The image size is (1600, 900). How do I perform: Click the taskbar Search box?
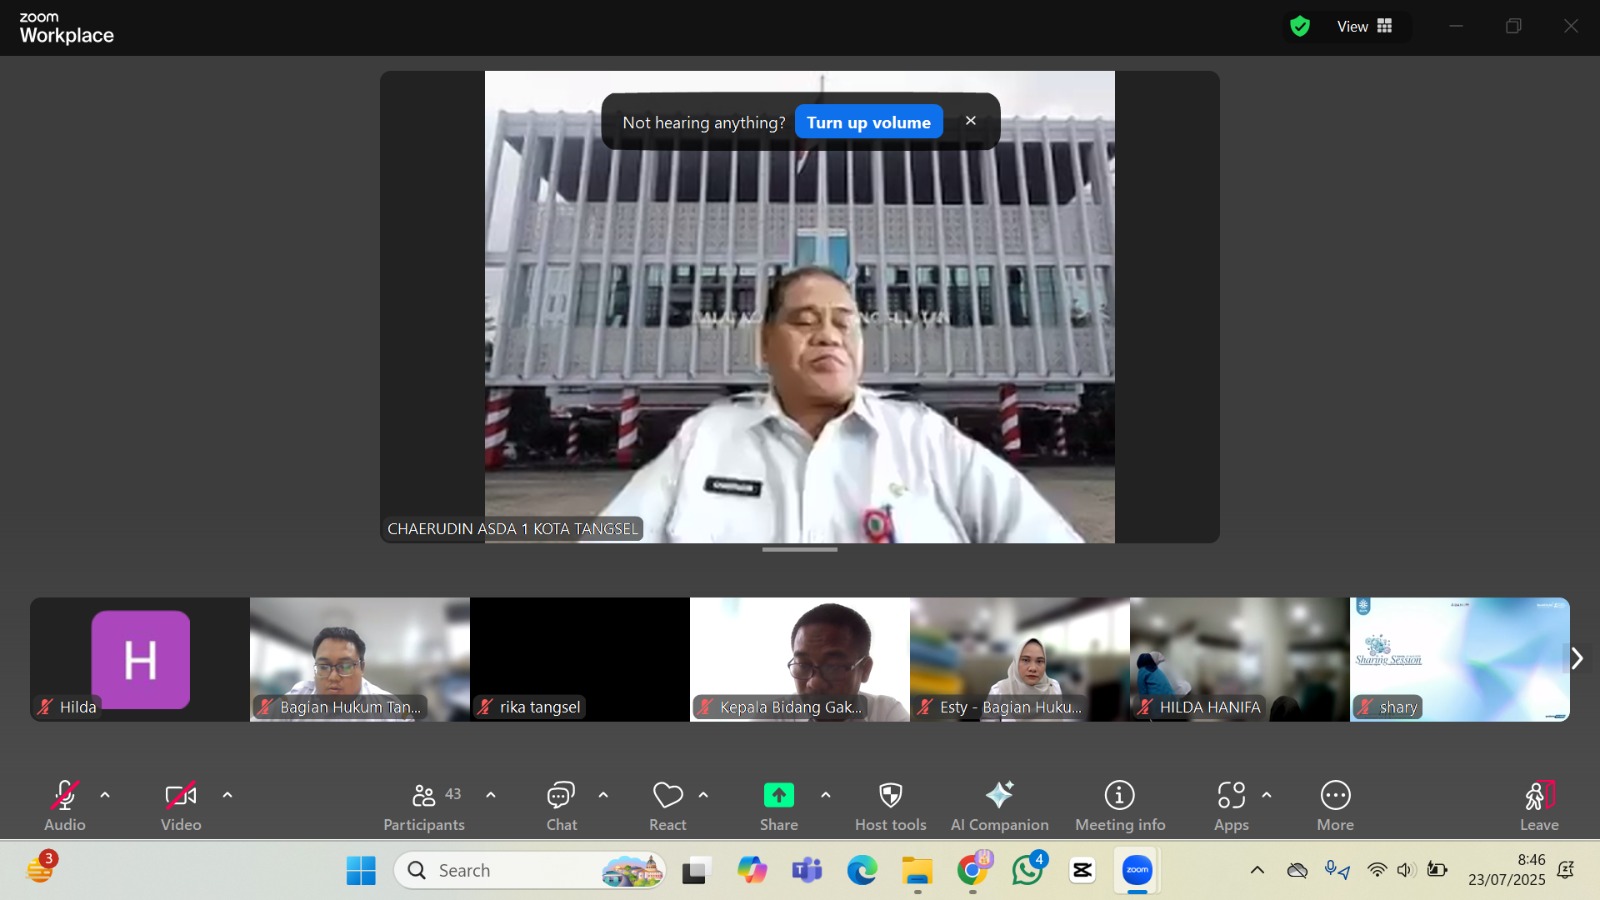coord(530,871)
